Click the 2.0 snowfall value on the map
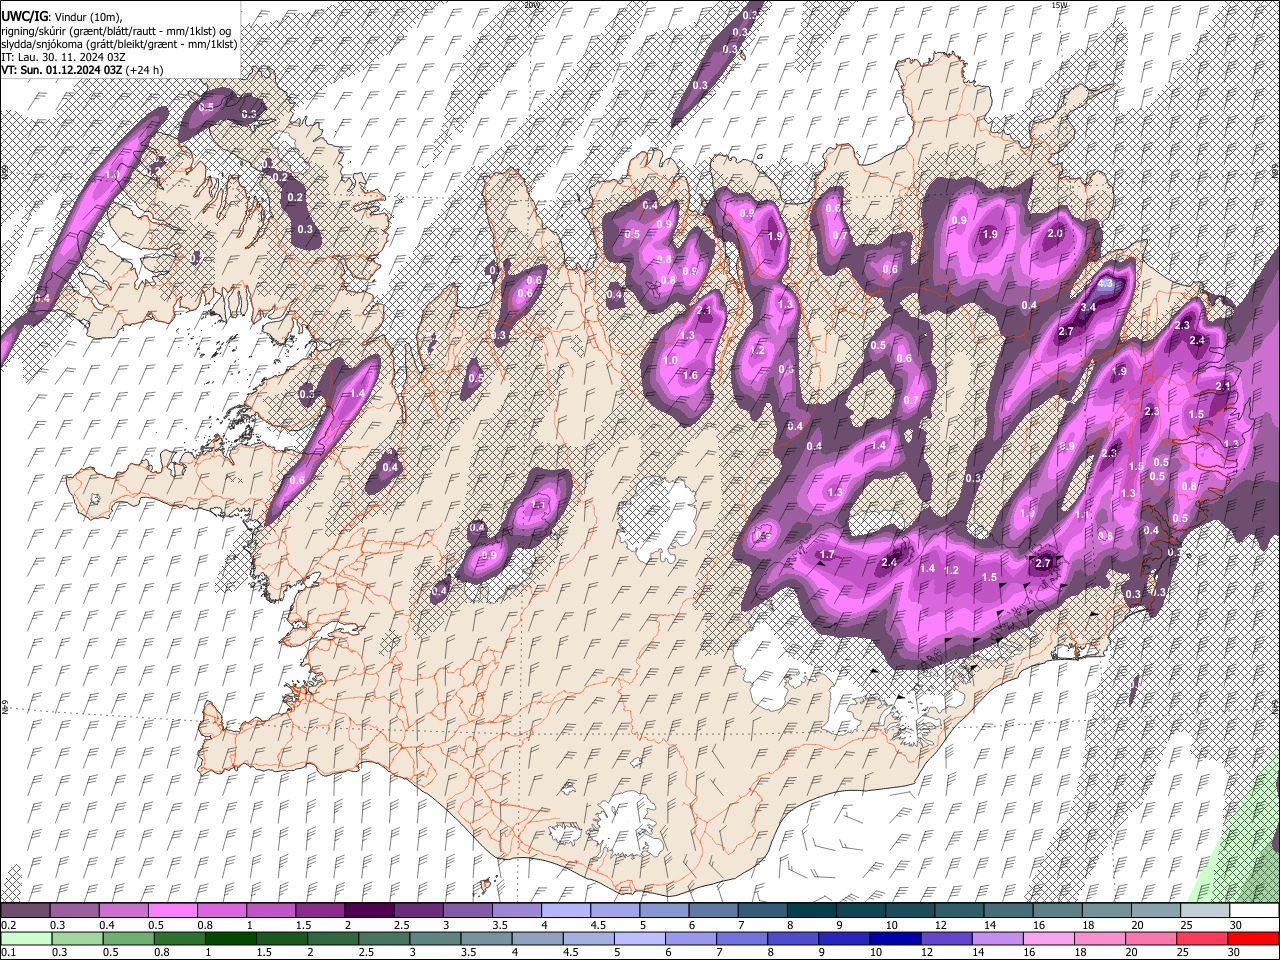Image resolution: width=1280 pixels, height=960 pixels. point(1055,234)
